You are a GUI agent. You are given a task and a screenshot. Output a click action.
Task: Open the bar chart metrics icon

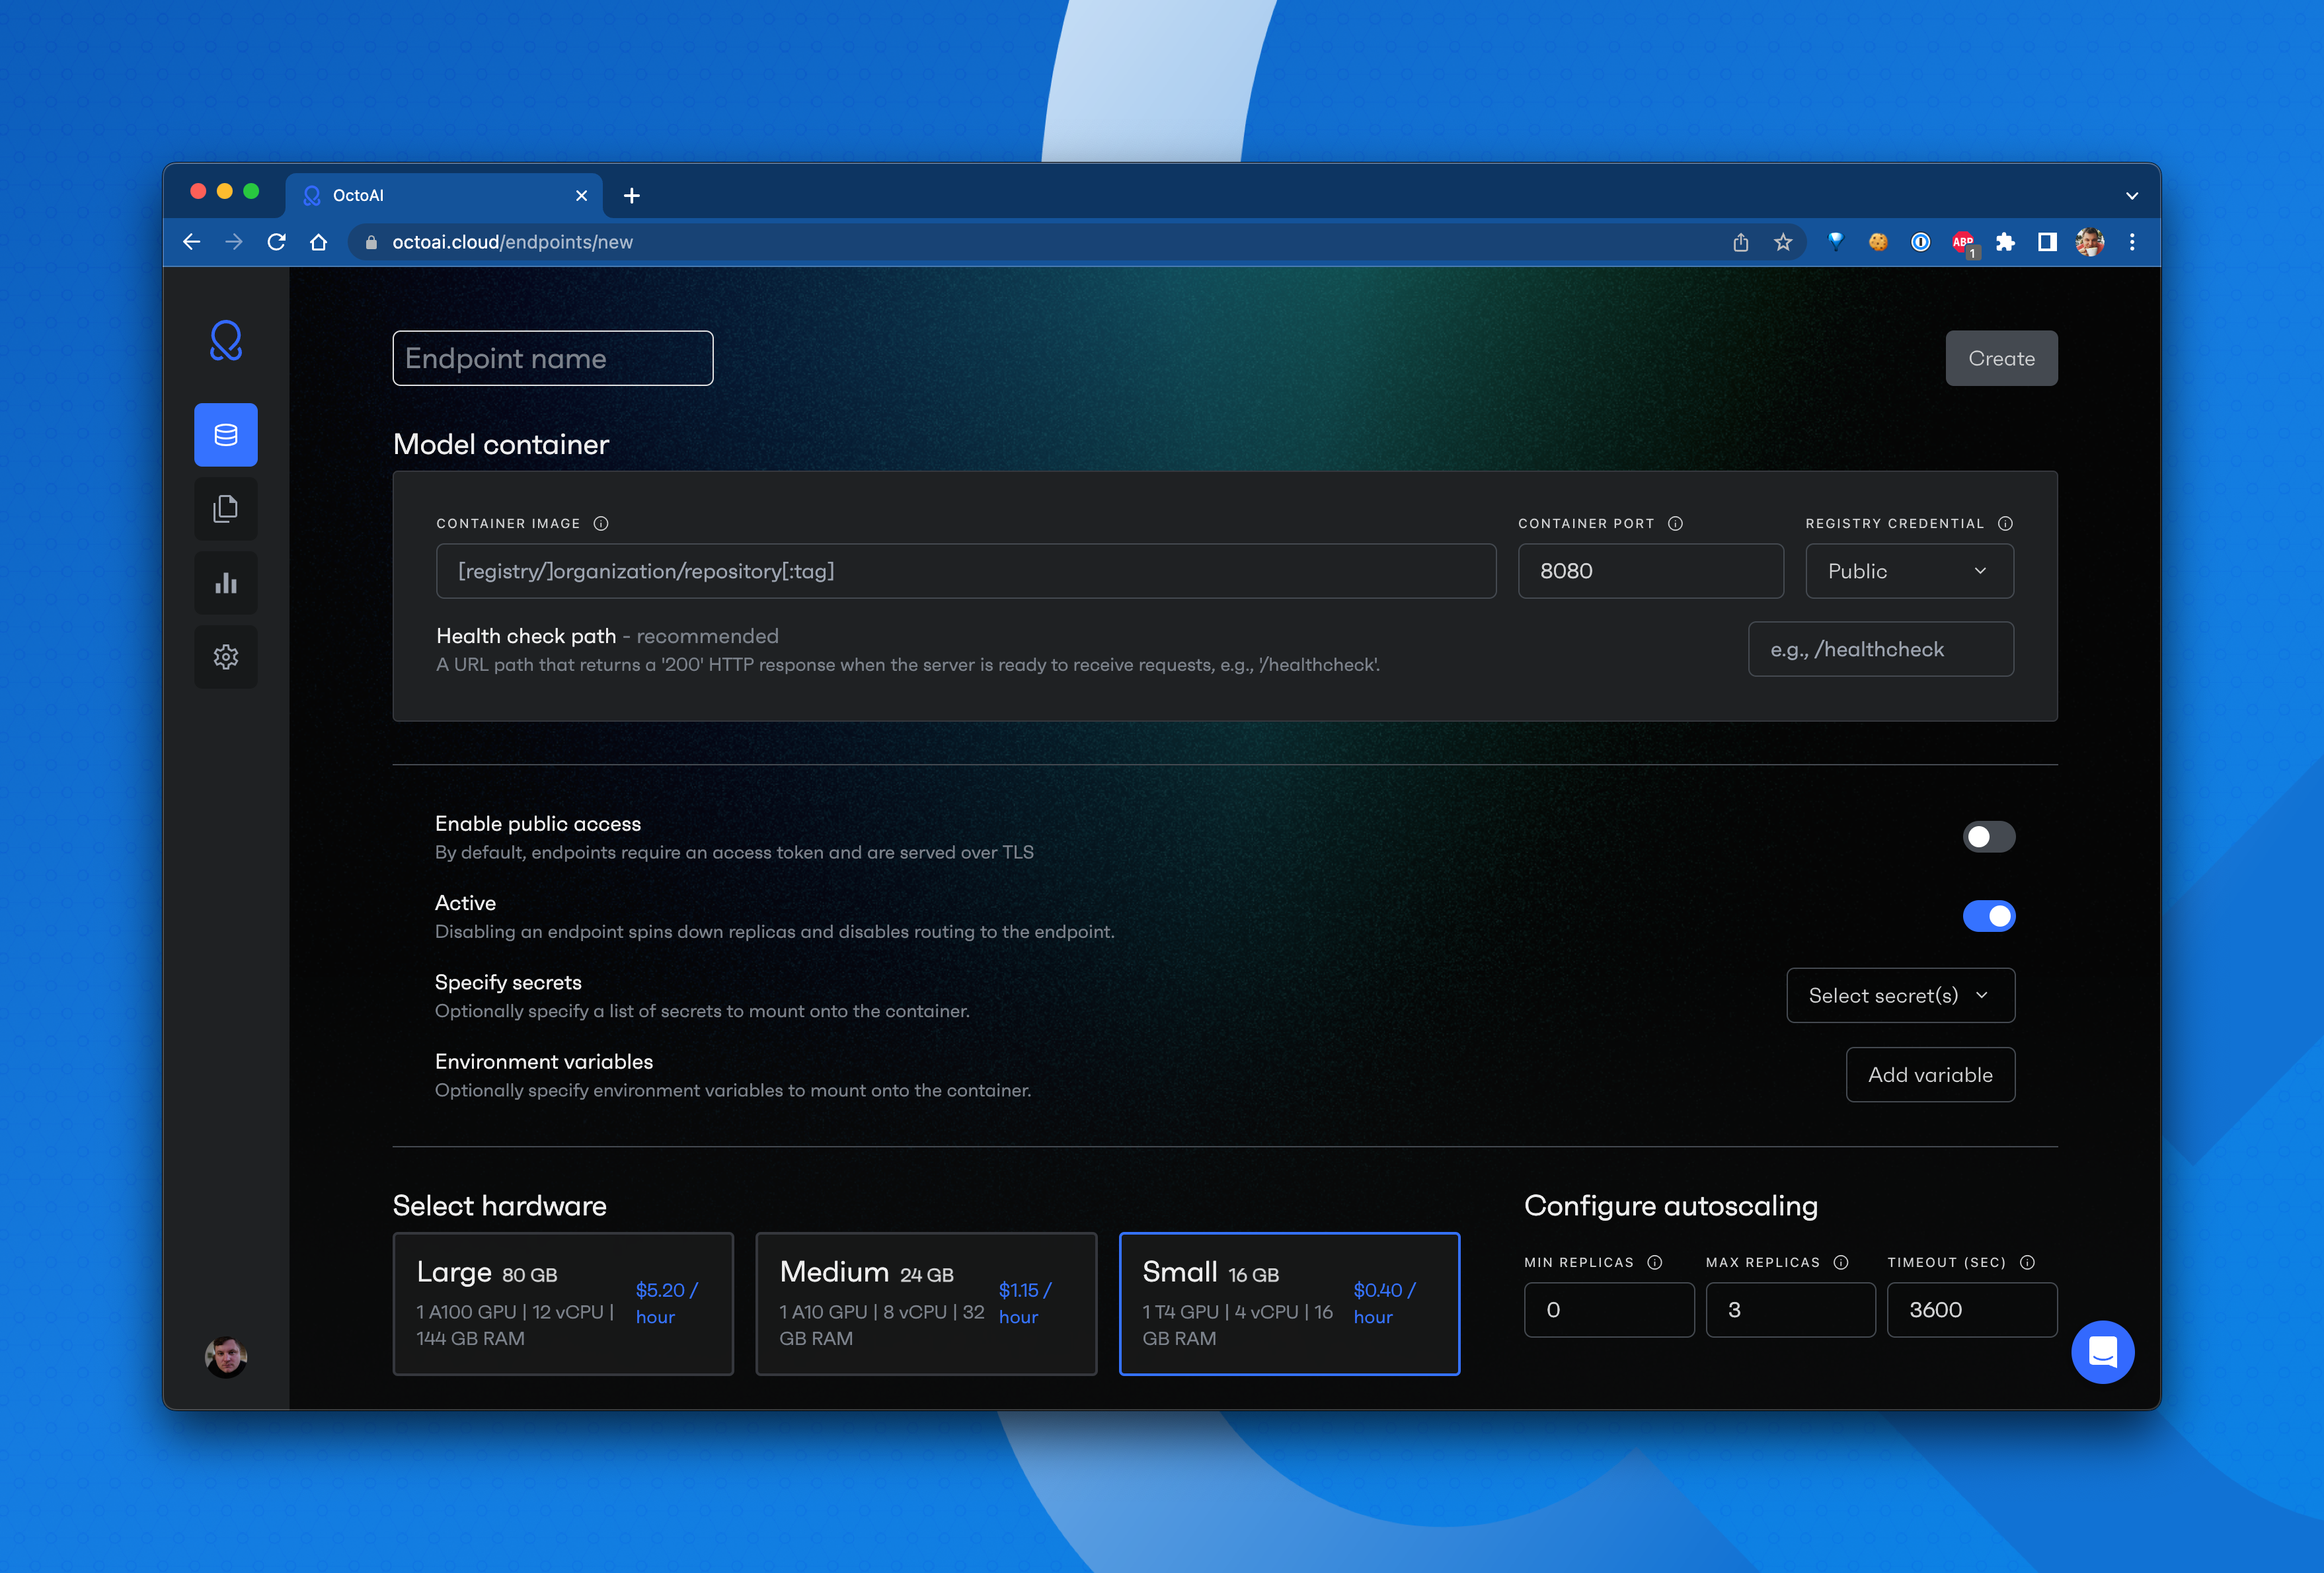pyautogui.click(x=226, y=583)
